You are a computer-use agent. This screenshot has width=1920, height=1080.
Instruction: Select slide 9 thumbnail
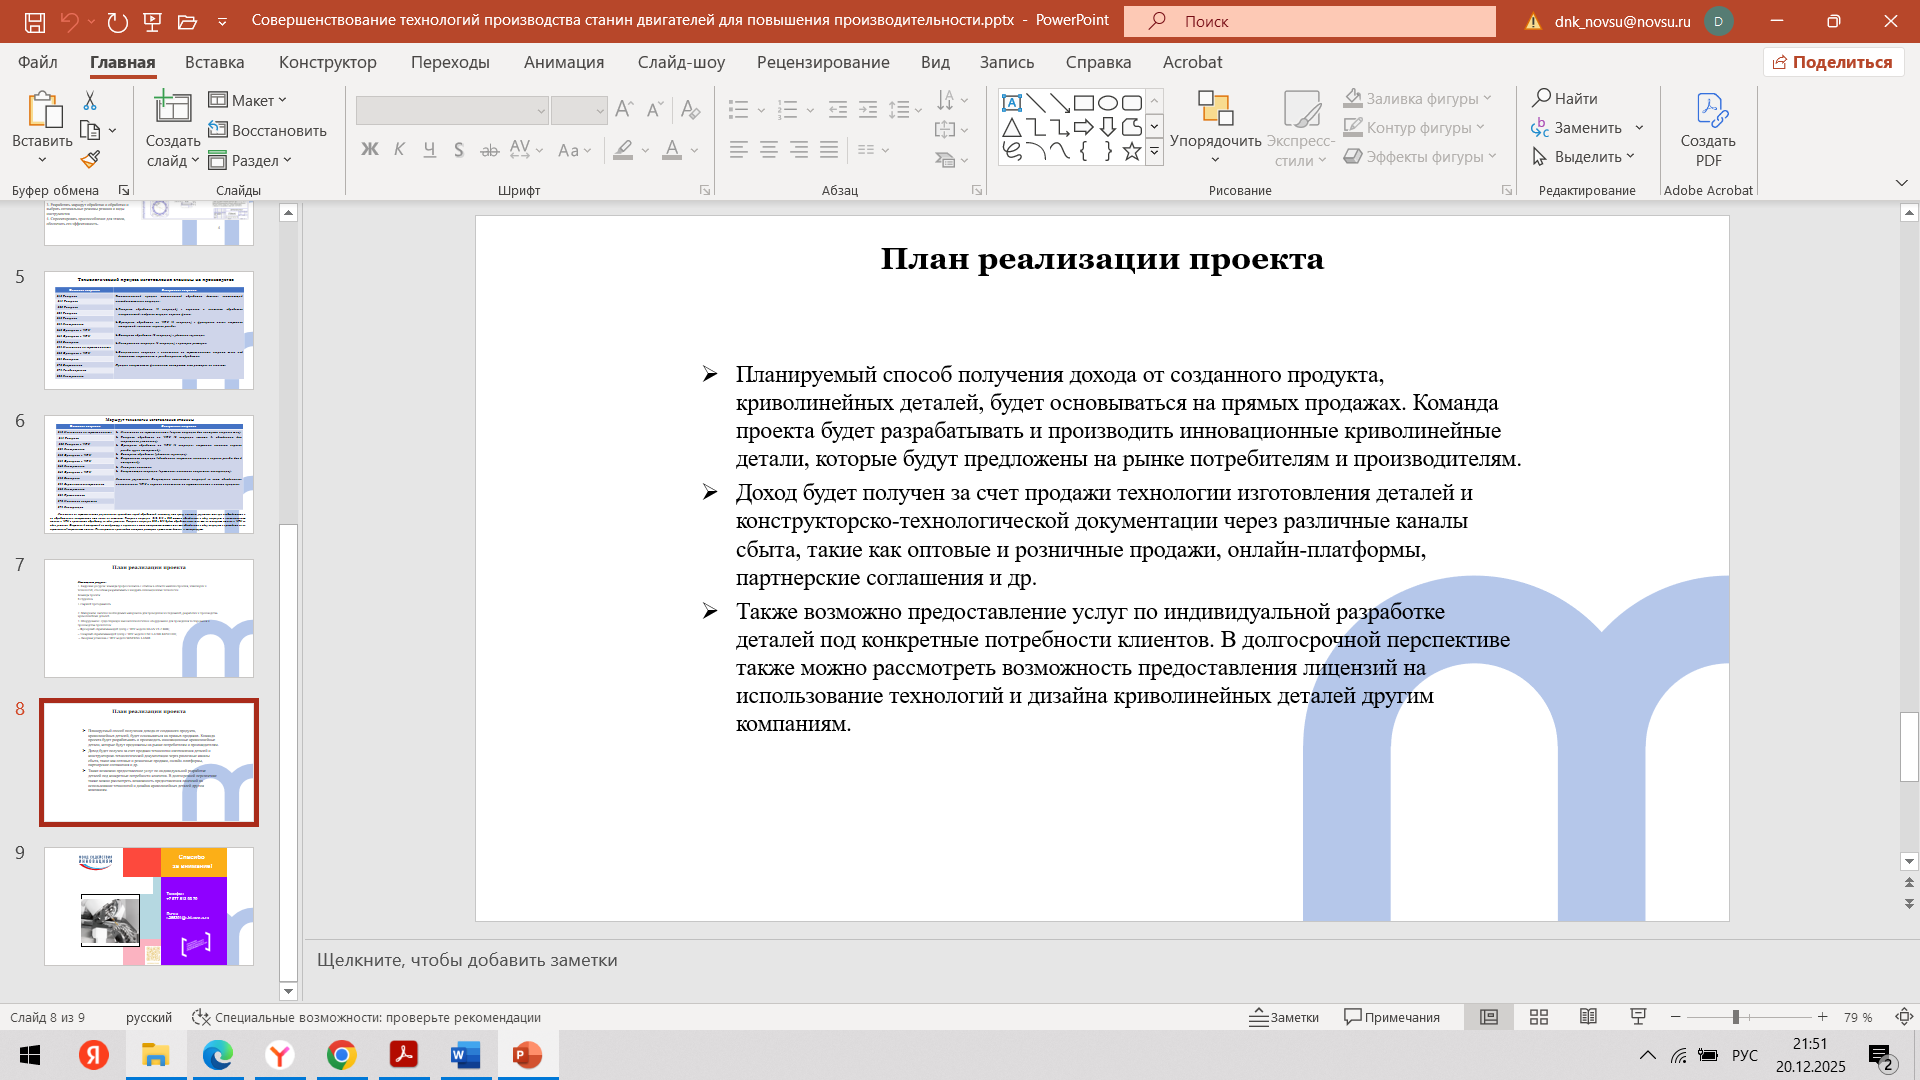(x=149, y=906)
